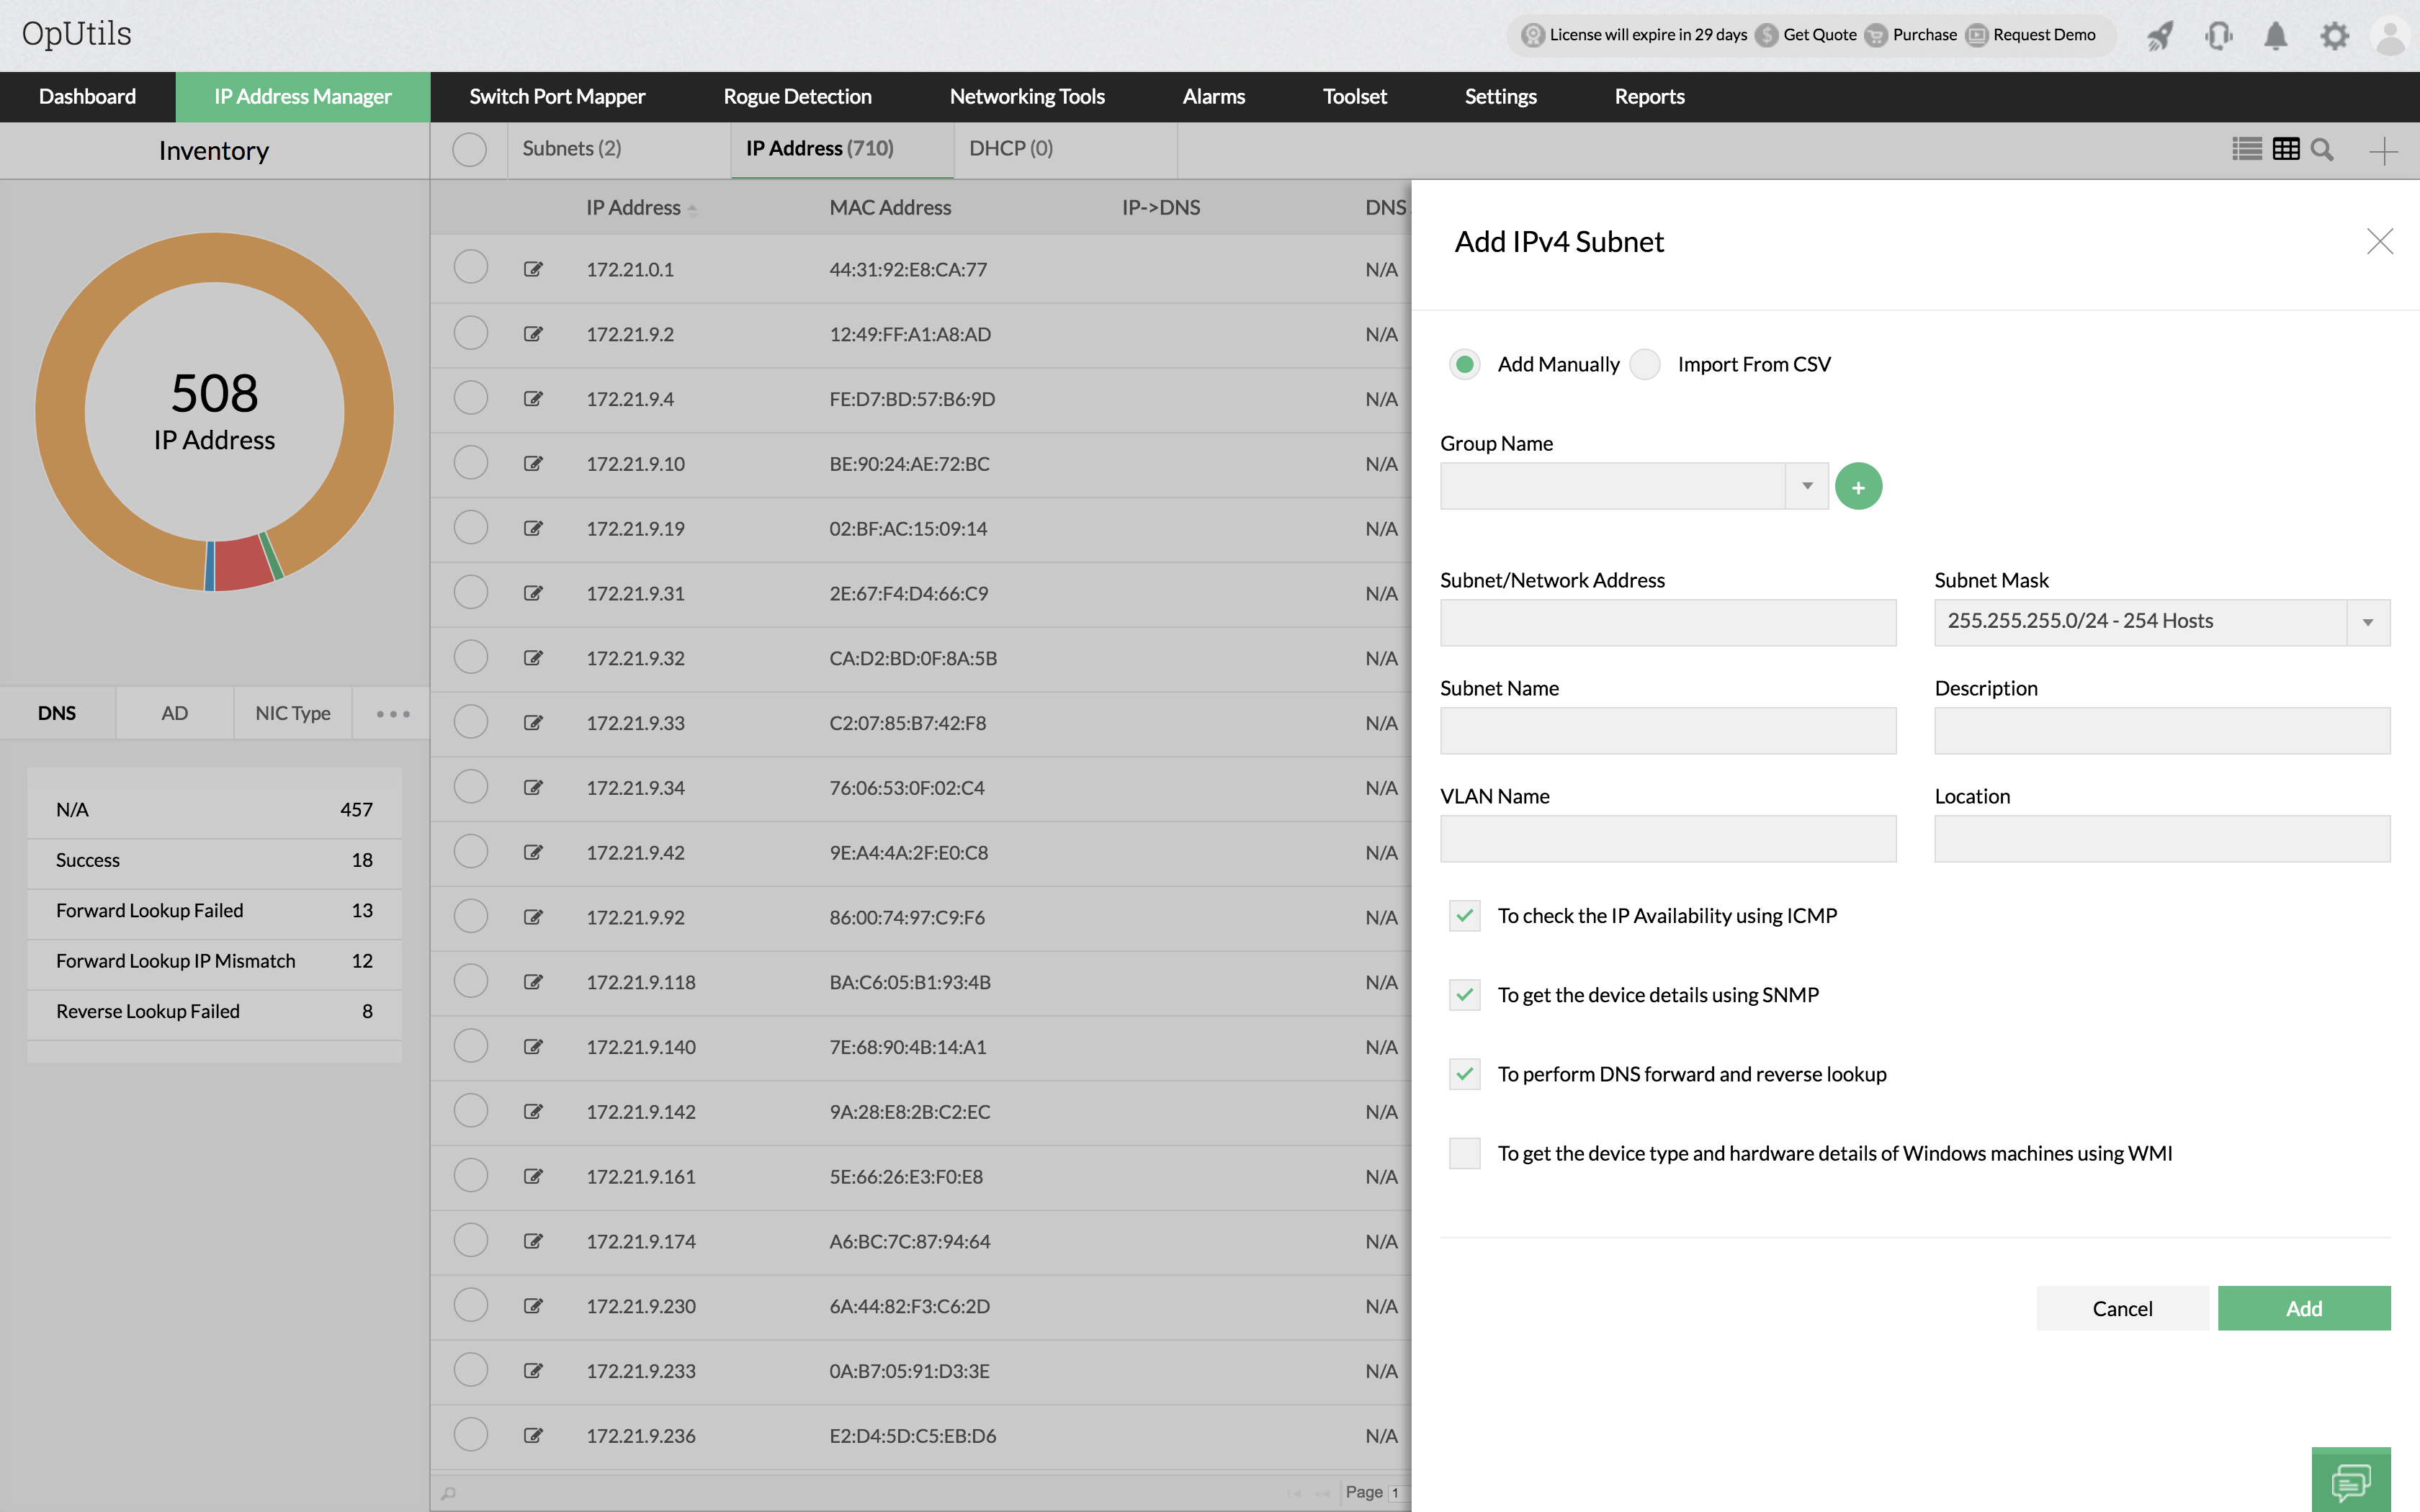Click the search magnifier icon in toolbar
Image resolution: width=2420 pixels, height=1512 pixels.
tap(2322, 150)
